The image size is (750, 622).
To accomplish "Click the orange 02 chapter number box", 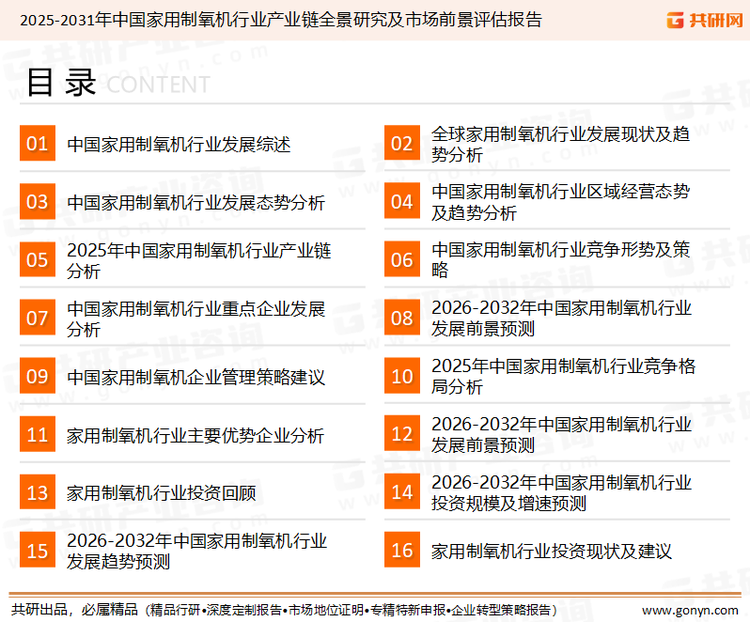I will point(402,143).
